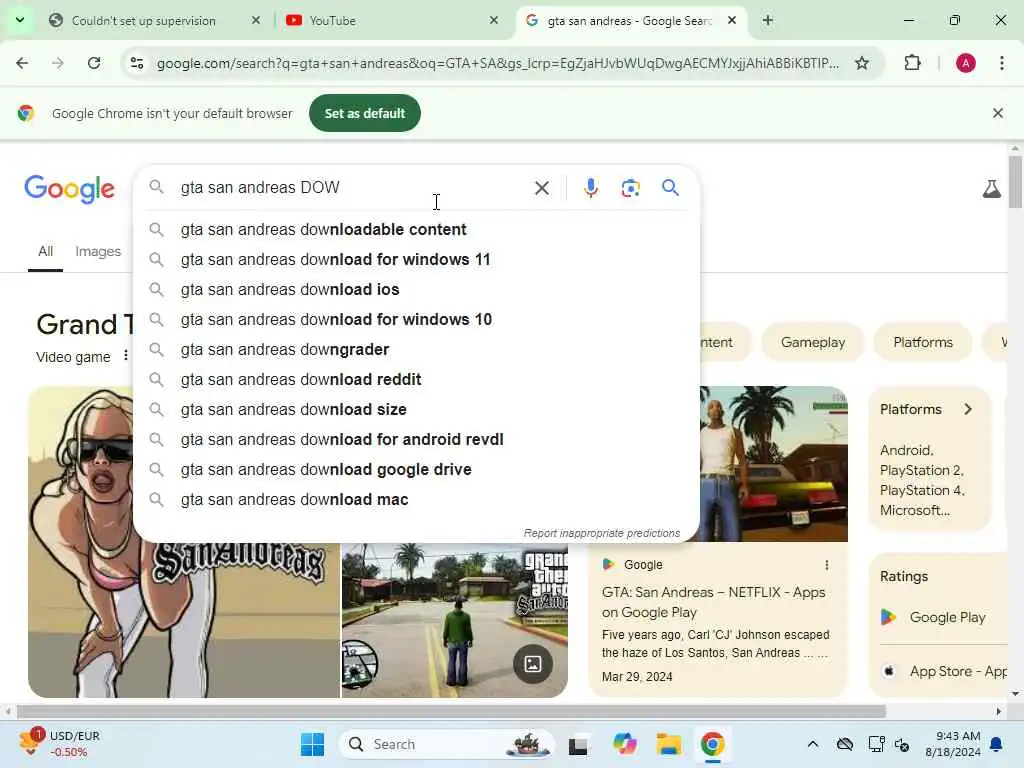Go back to previous page
The height and width of the screenshot is (768, 1024).
[22, 63]
